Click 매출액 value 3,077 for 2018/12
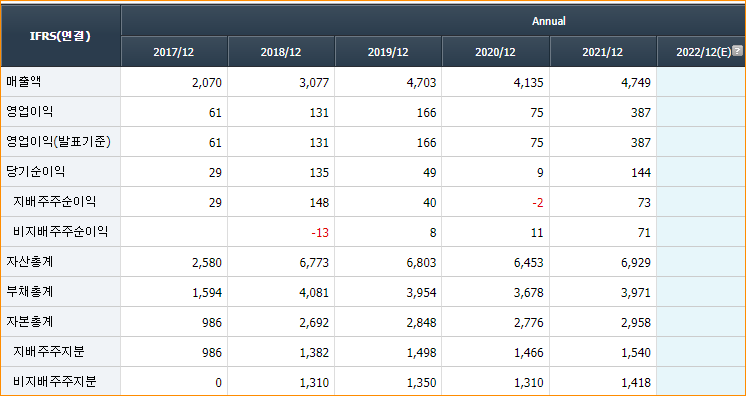This screenshot has height=396, width=746. (314, 83)
